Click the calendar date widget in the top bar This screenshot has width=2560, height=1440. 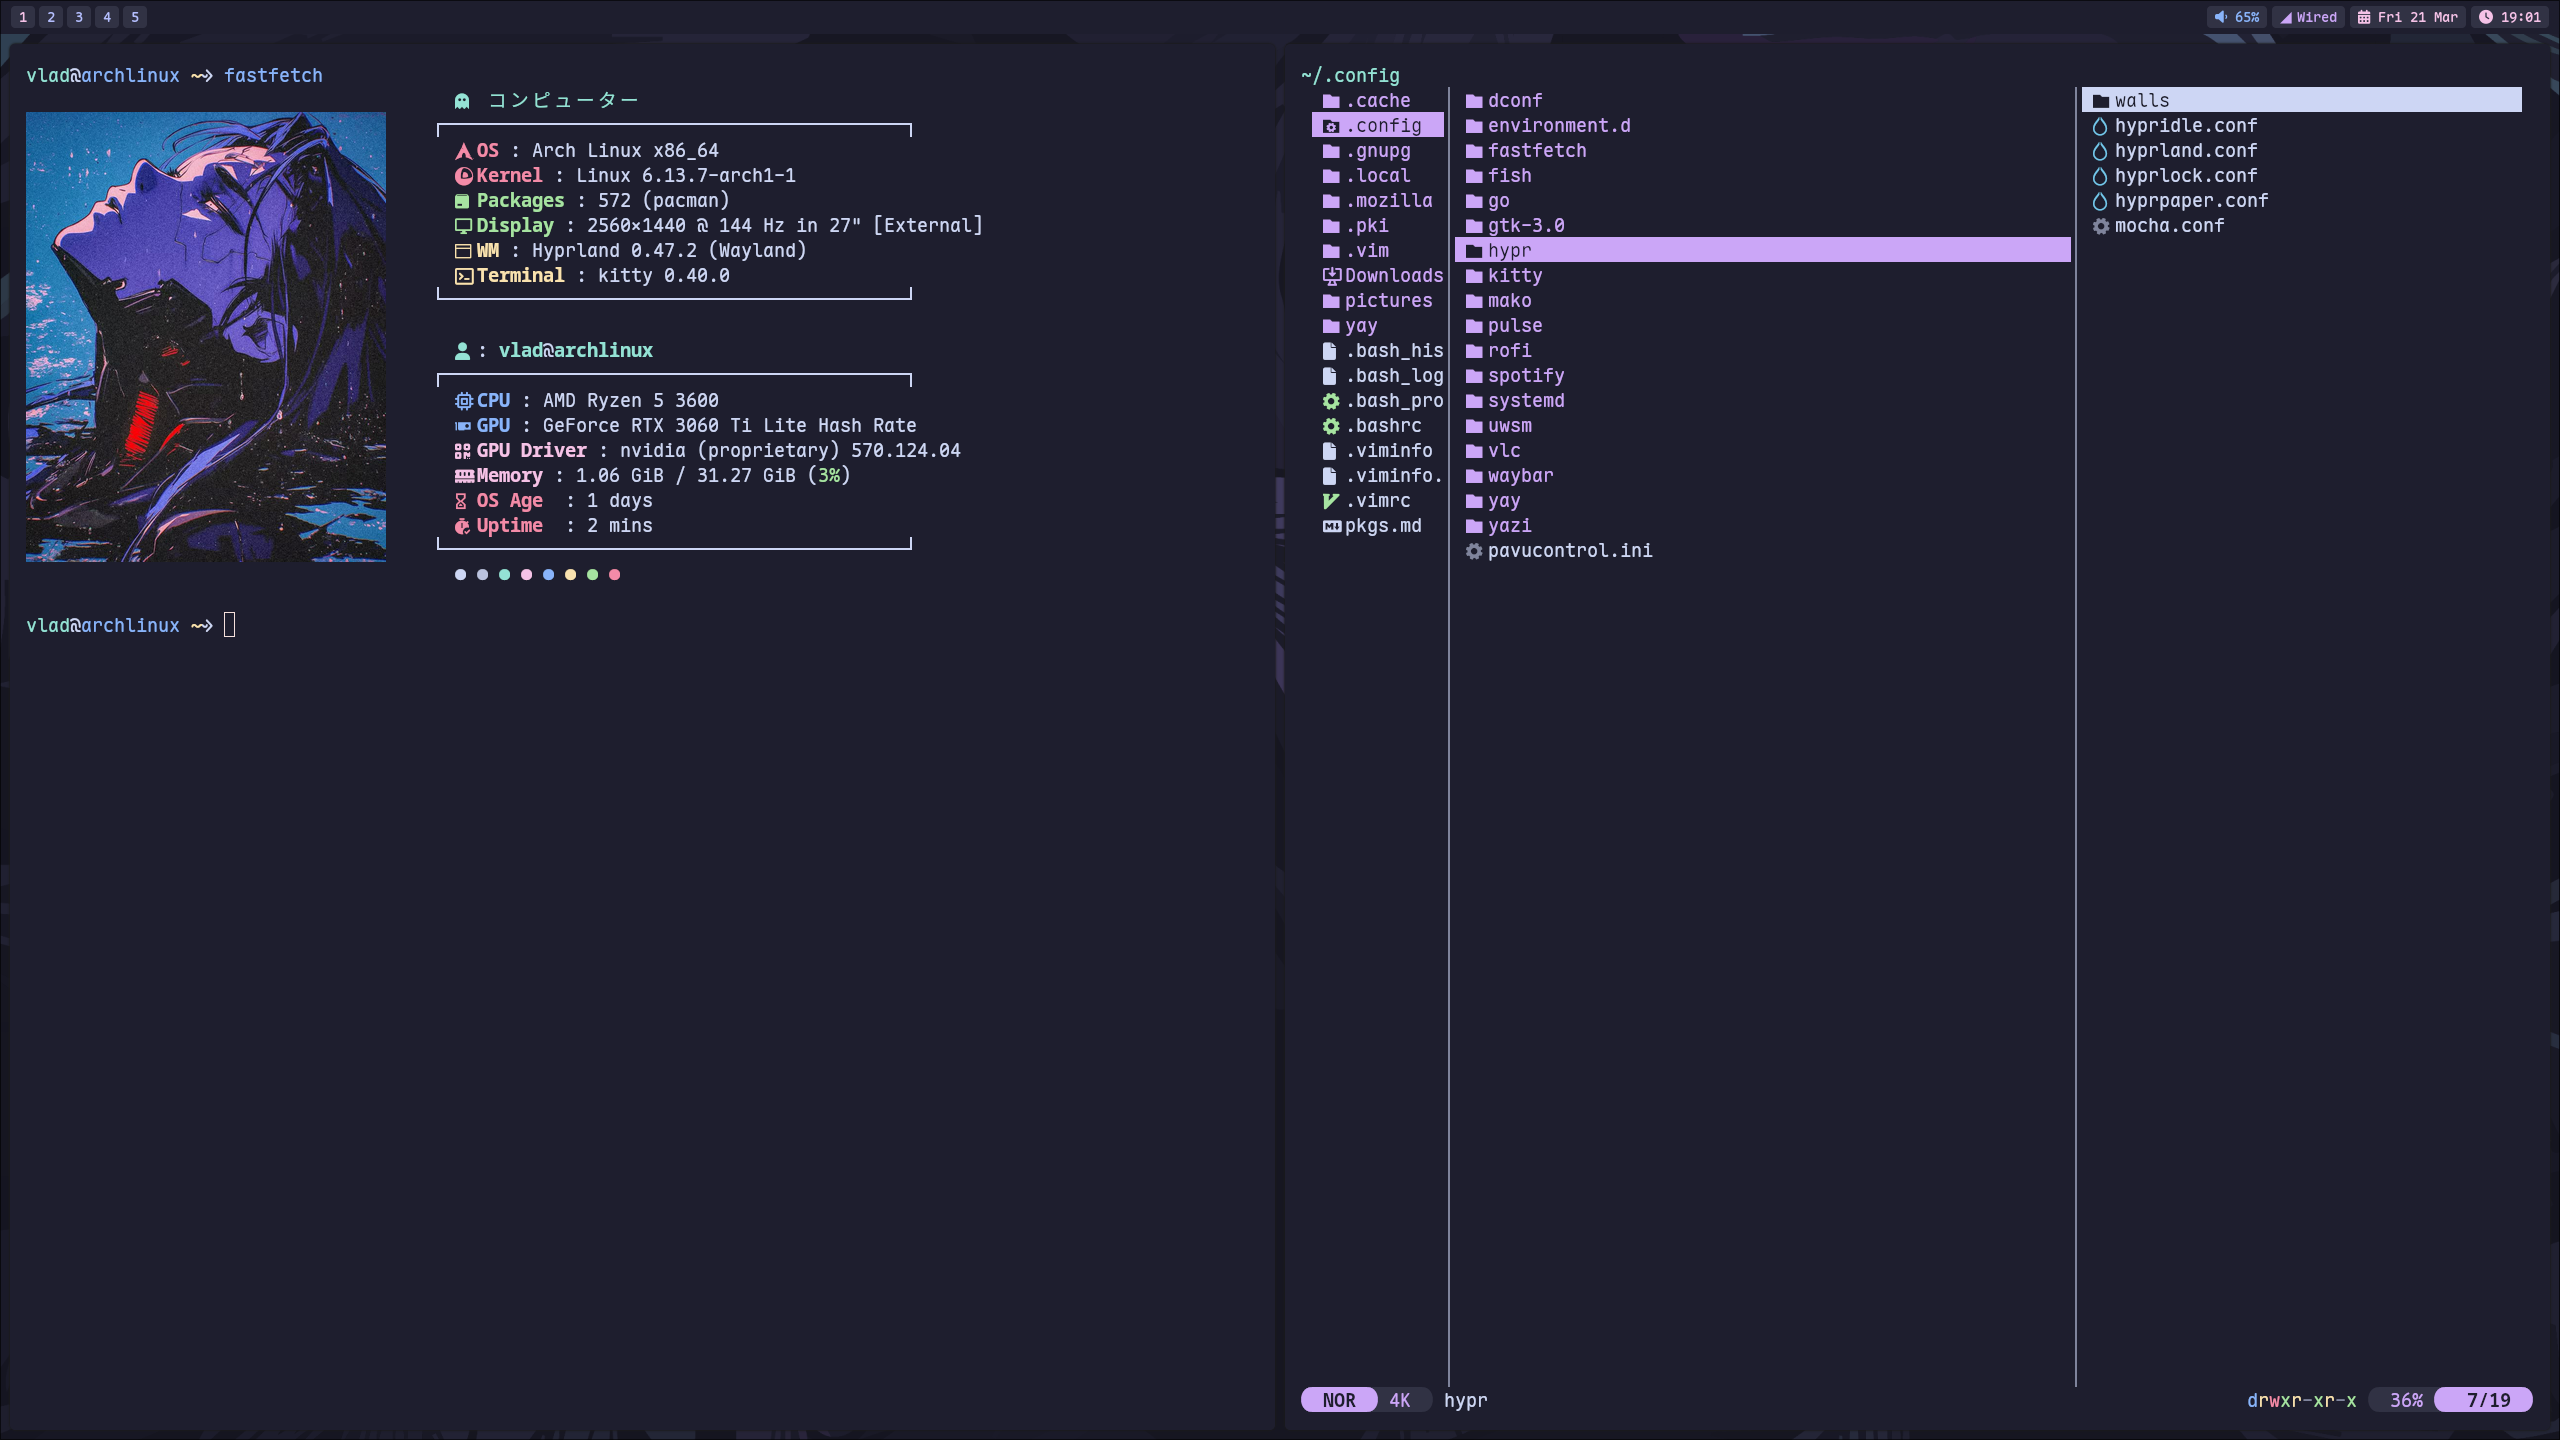click(x=2408, y=17)
